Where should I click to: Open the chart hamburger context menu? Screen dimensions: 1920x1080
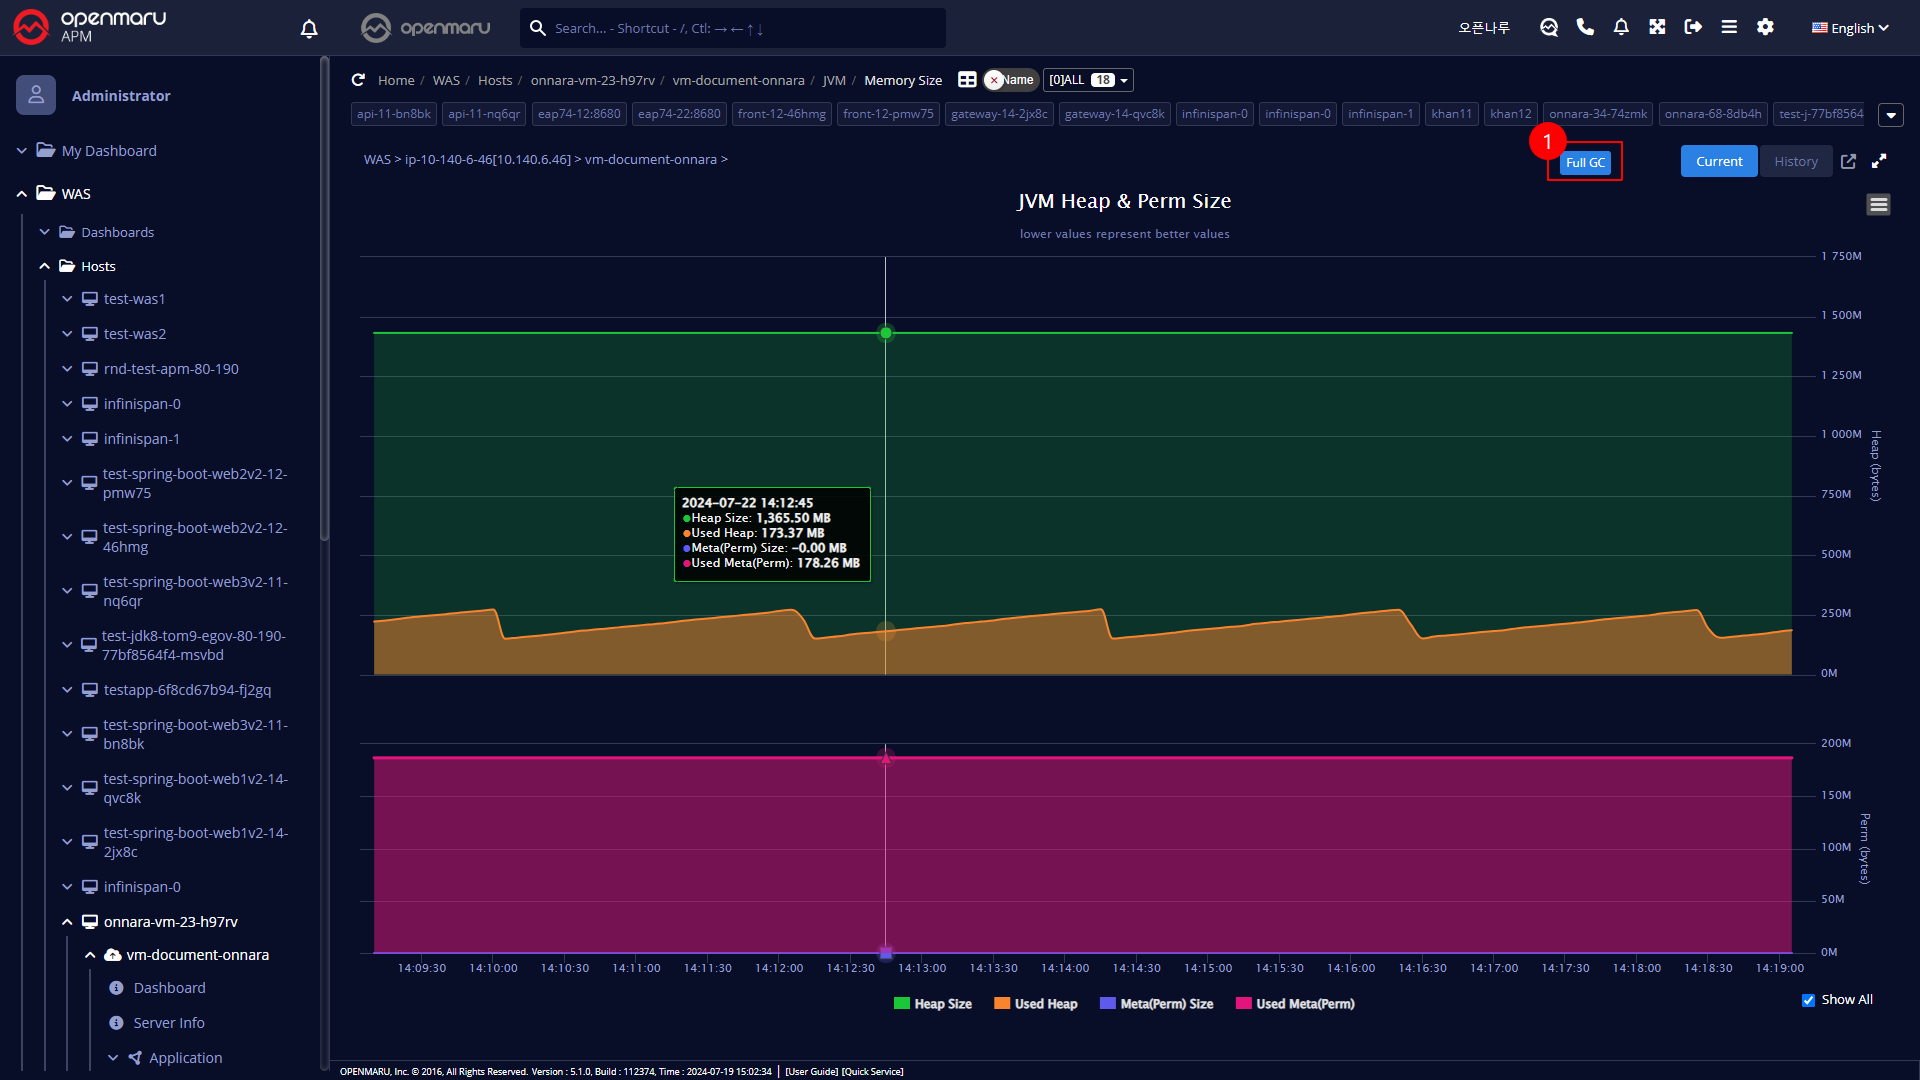pyautogui.click(x=1878, y=205)
